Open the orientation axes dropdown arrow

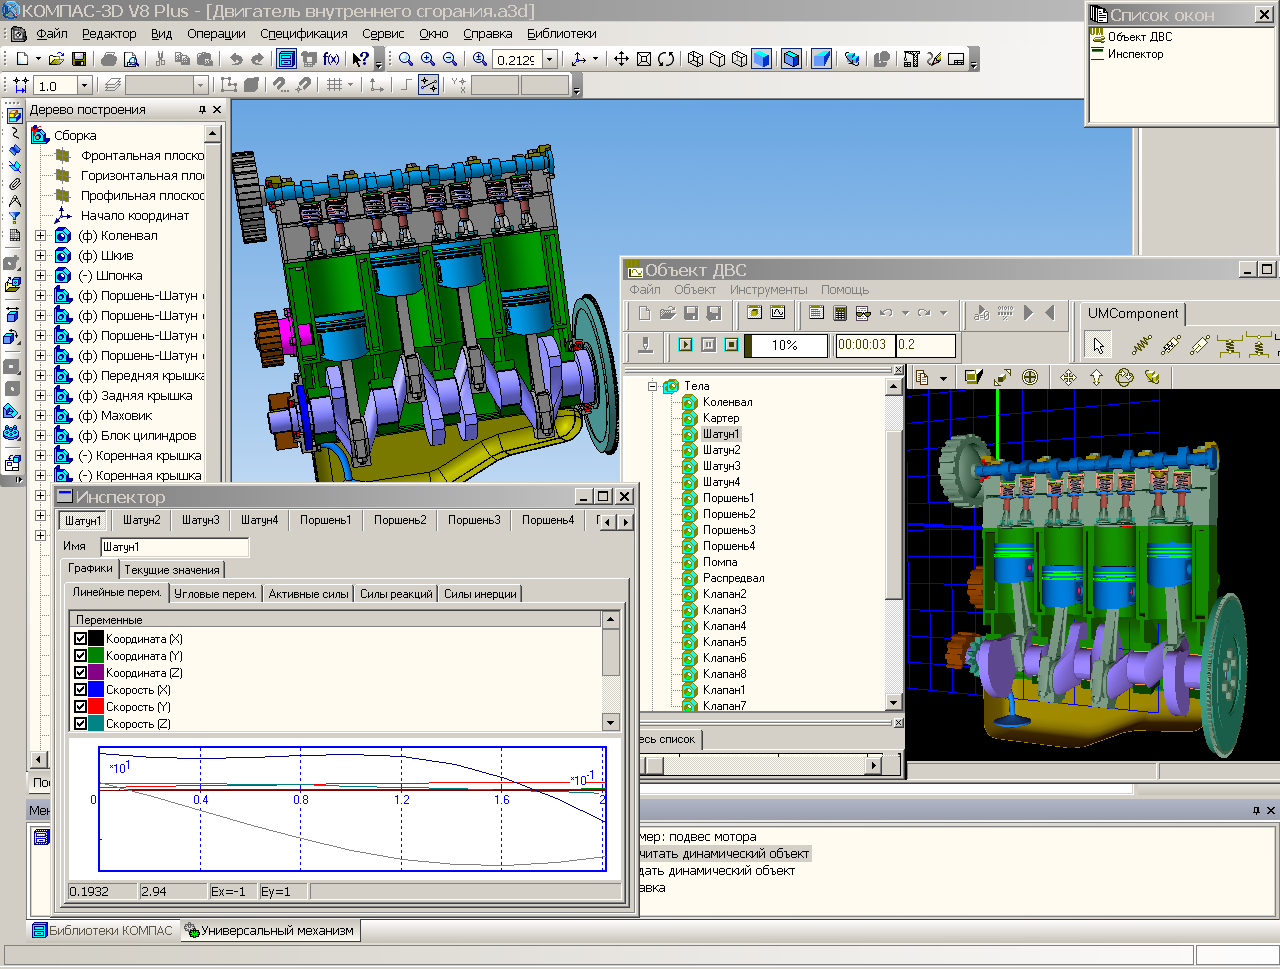point(596,59)
